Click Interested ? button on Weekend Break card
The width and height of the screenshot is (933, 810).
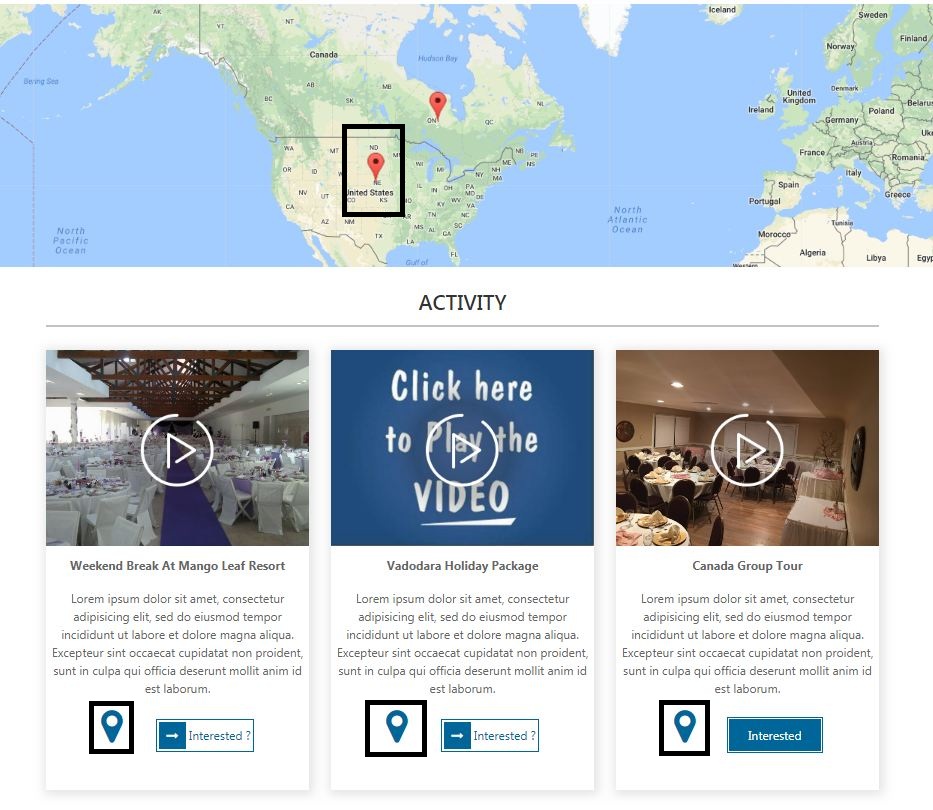(x=205, y=736)
